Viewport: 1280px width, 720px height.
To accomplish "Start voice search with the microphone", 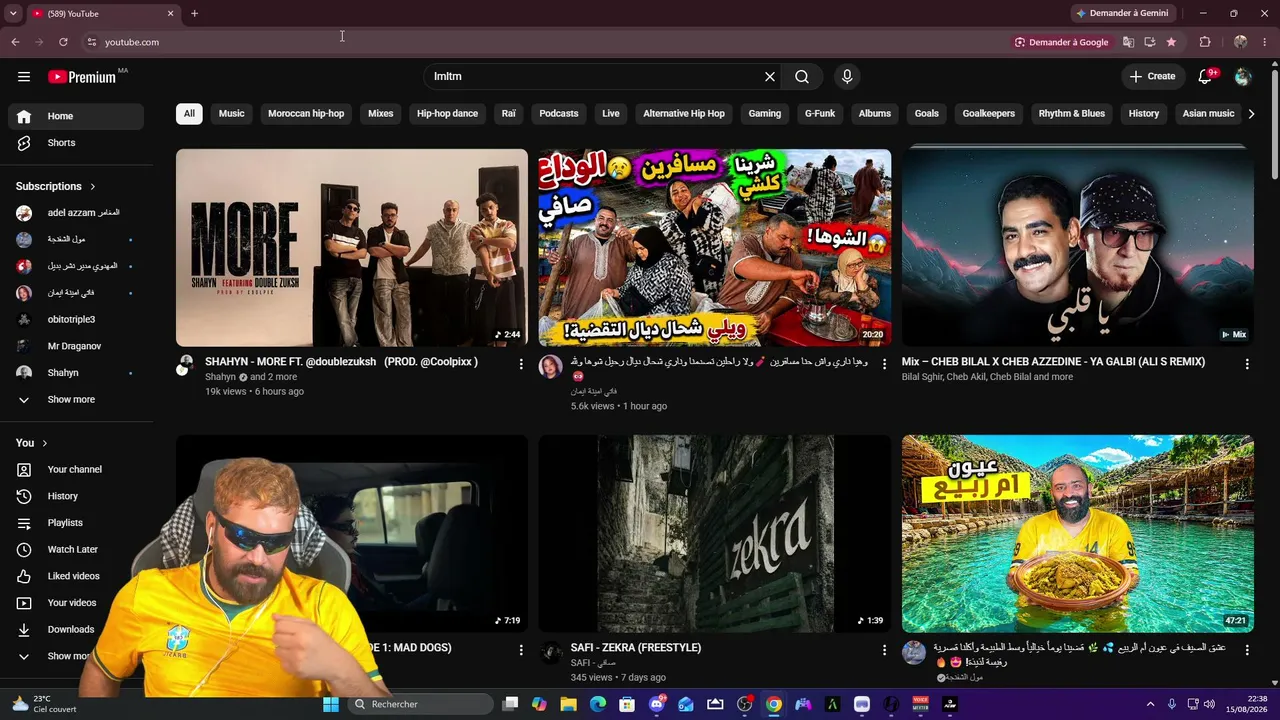I will [847, 77].
